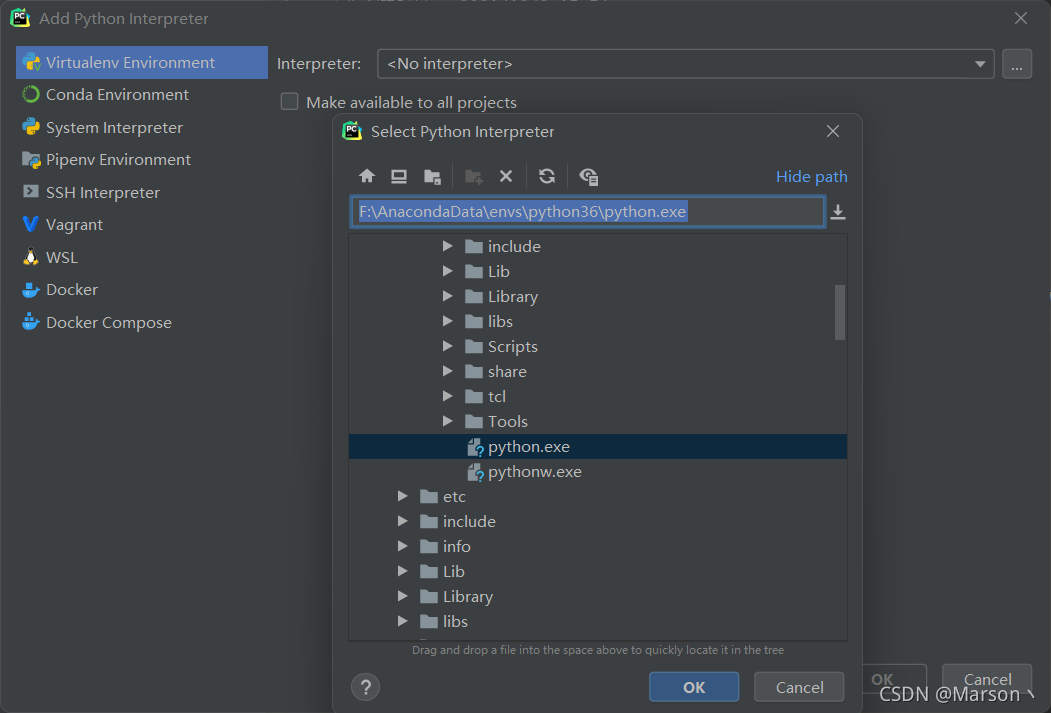Click the Vagrant V icon

31,224
